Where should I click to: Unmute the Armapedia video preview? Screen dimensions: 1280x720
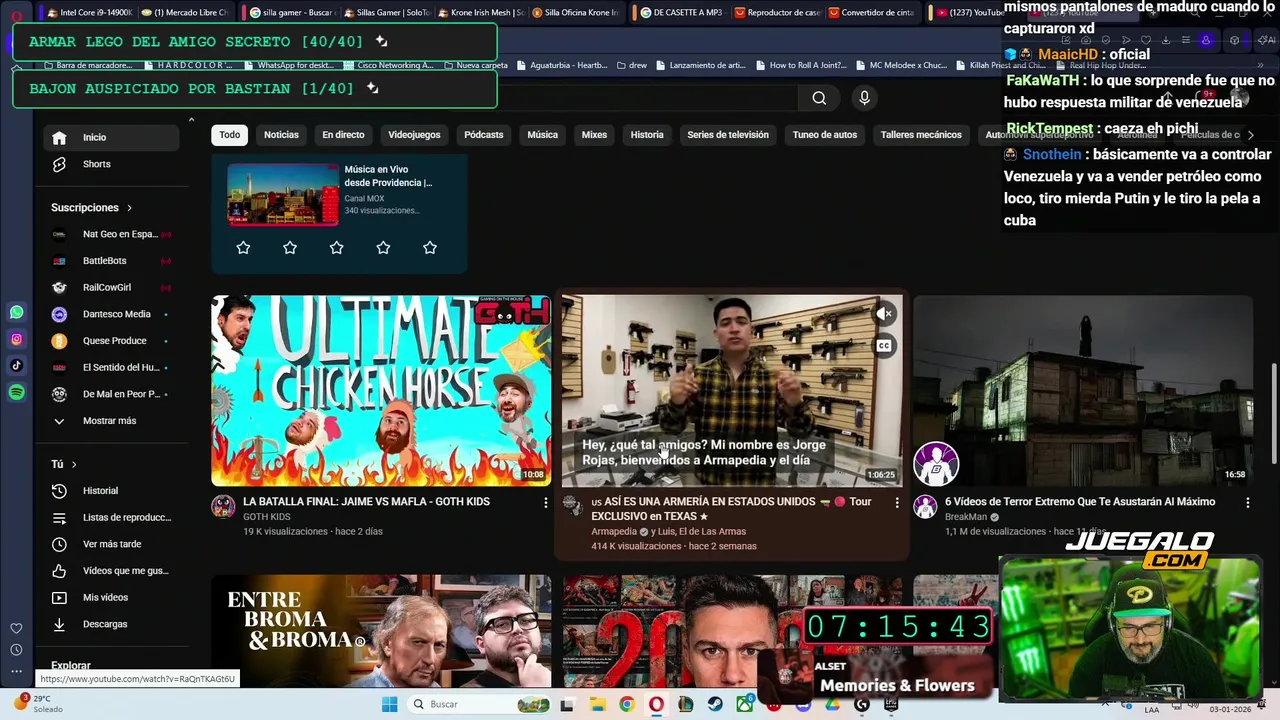[x=884, y=314]
